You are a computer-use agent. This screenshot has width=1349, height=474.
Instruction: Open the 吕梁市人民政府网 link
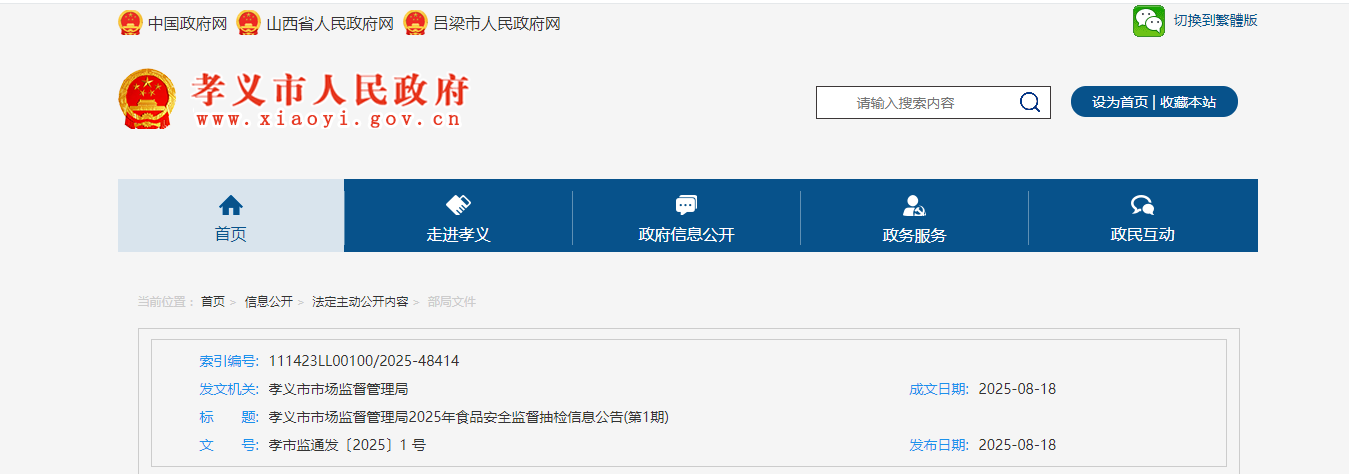coord(497,23)
